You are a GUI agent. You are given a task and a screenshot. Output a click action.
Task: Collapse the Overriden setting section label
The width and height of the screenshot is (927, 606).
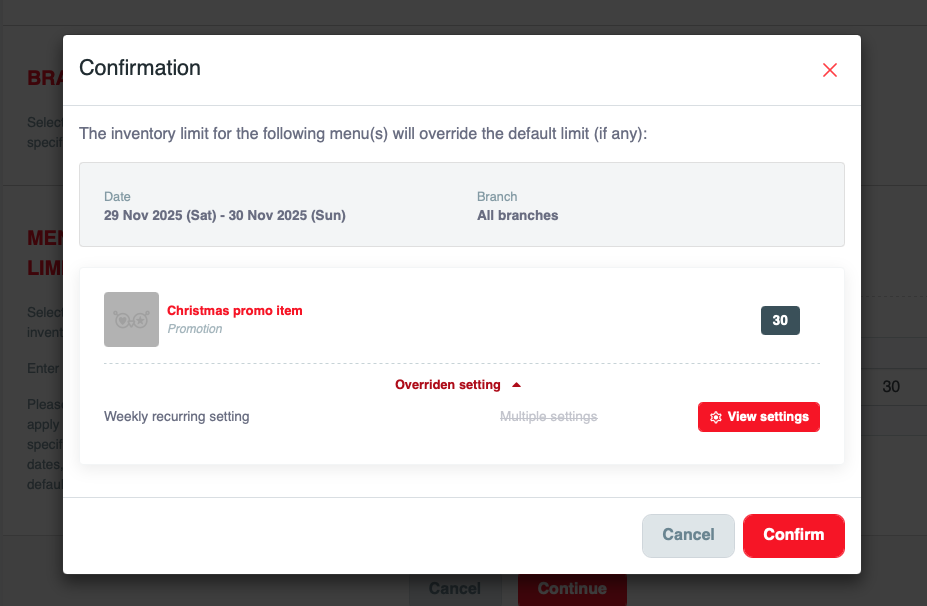click(x=447, y=385)
